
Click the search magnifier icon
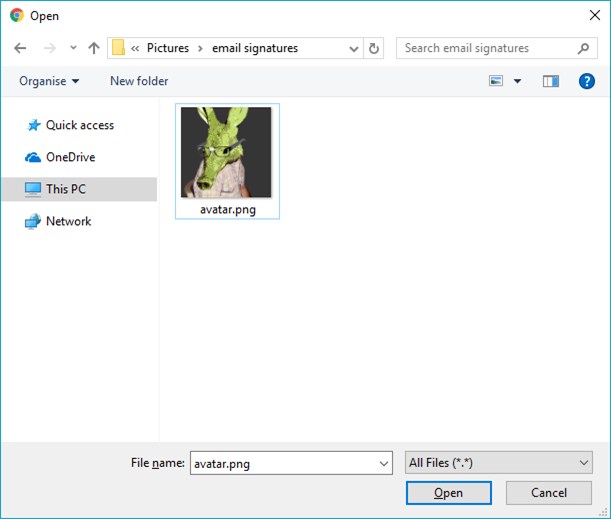(x=583, y=48)
